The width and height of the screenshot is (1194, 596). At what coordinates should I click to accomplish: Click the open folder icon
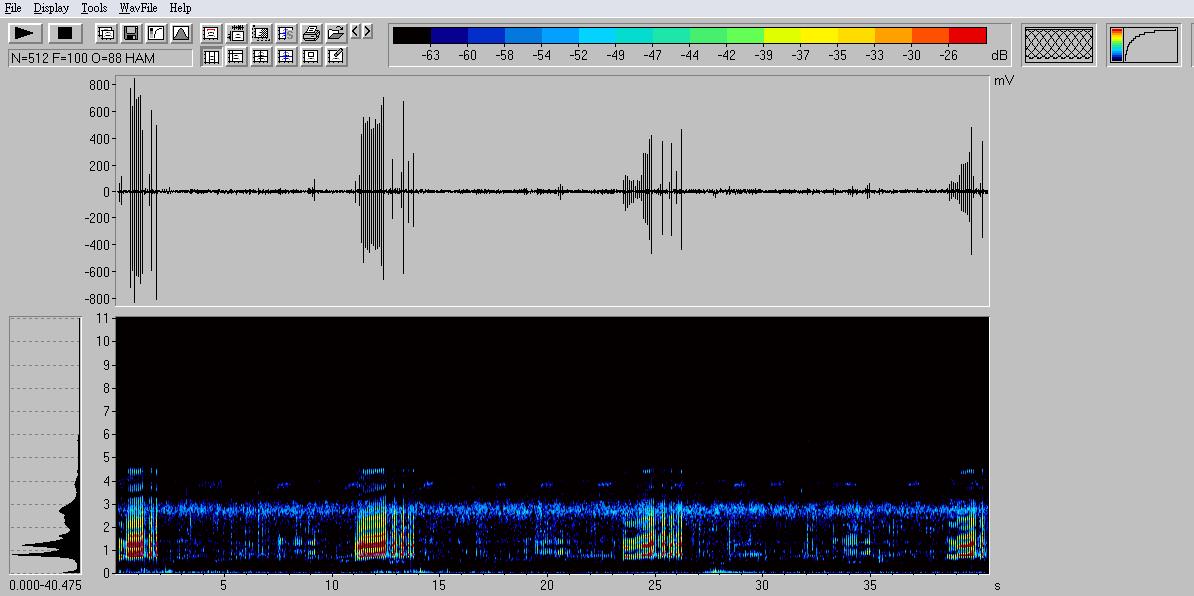click(335, 33)
